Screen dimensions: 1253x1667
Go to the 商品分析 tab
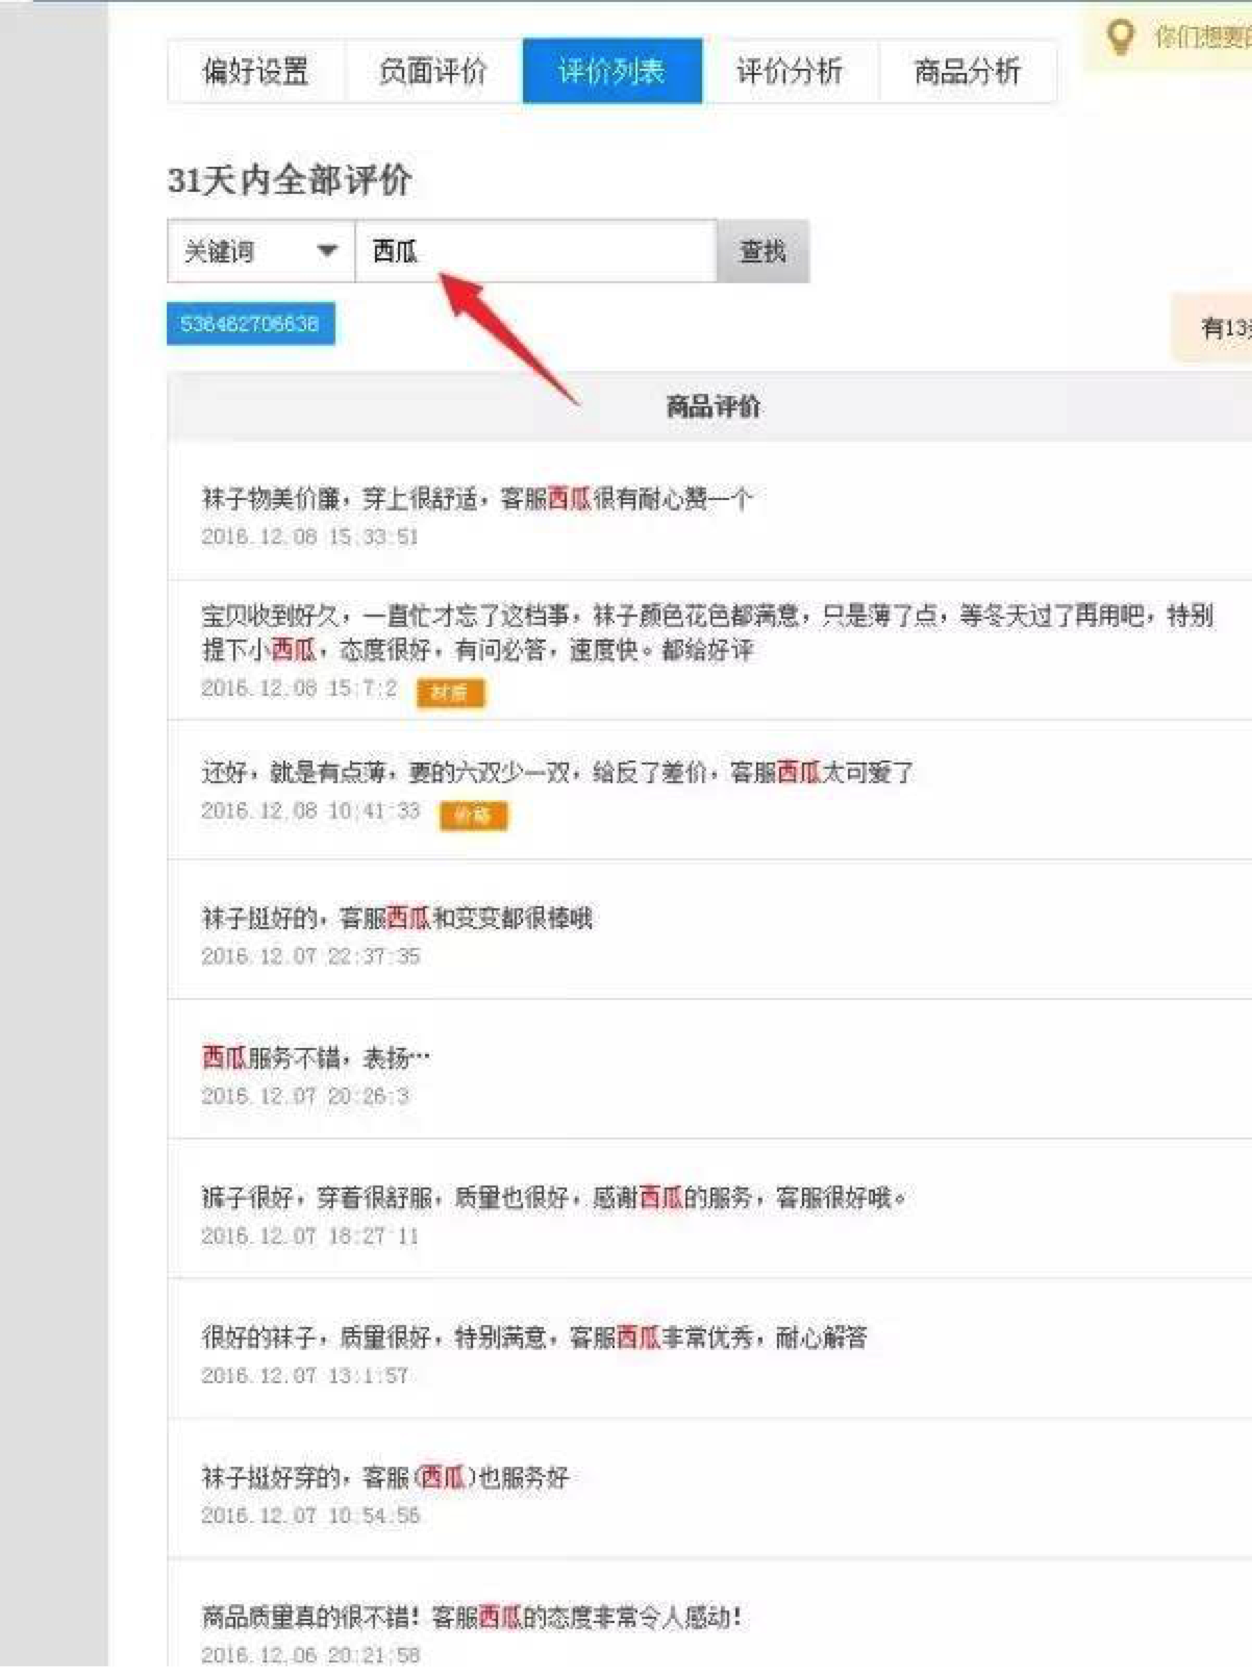pyautogui.click(x=967, y=71)
